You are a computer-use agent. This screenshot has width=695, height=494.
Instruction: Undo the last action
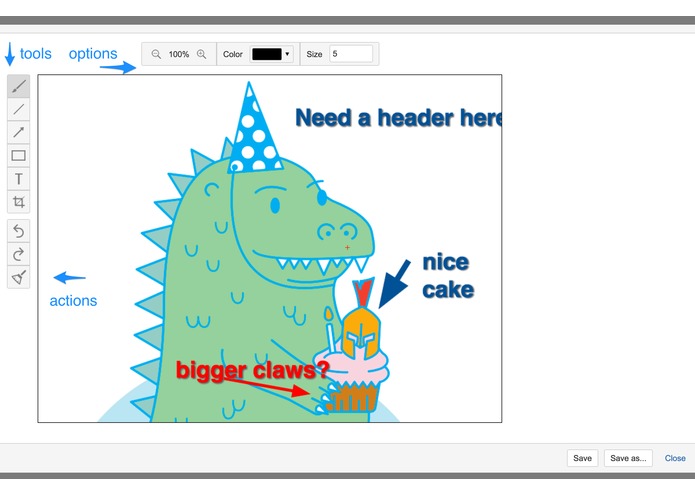click(x=19, y=231)
